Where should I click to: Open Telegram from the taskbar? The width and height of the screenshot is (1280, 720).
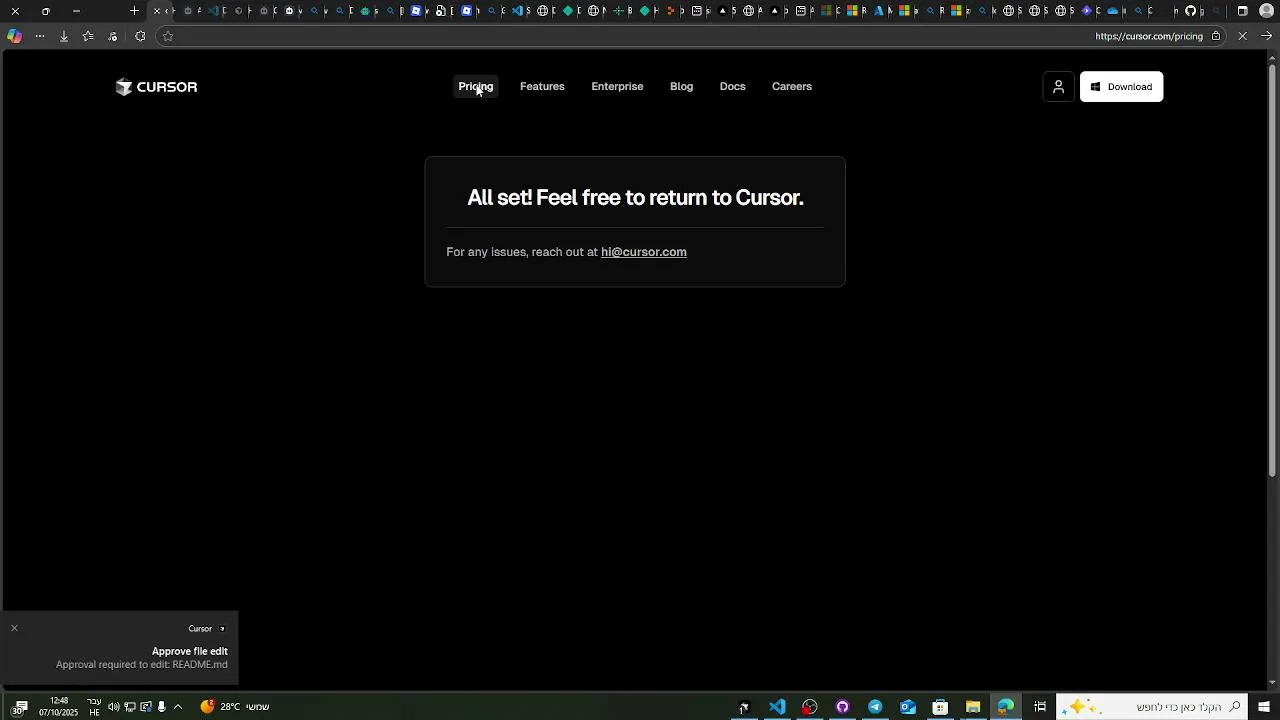pyautogui.click(x=875, y=707)
